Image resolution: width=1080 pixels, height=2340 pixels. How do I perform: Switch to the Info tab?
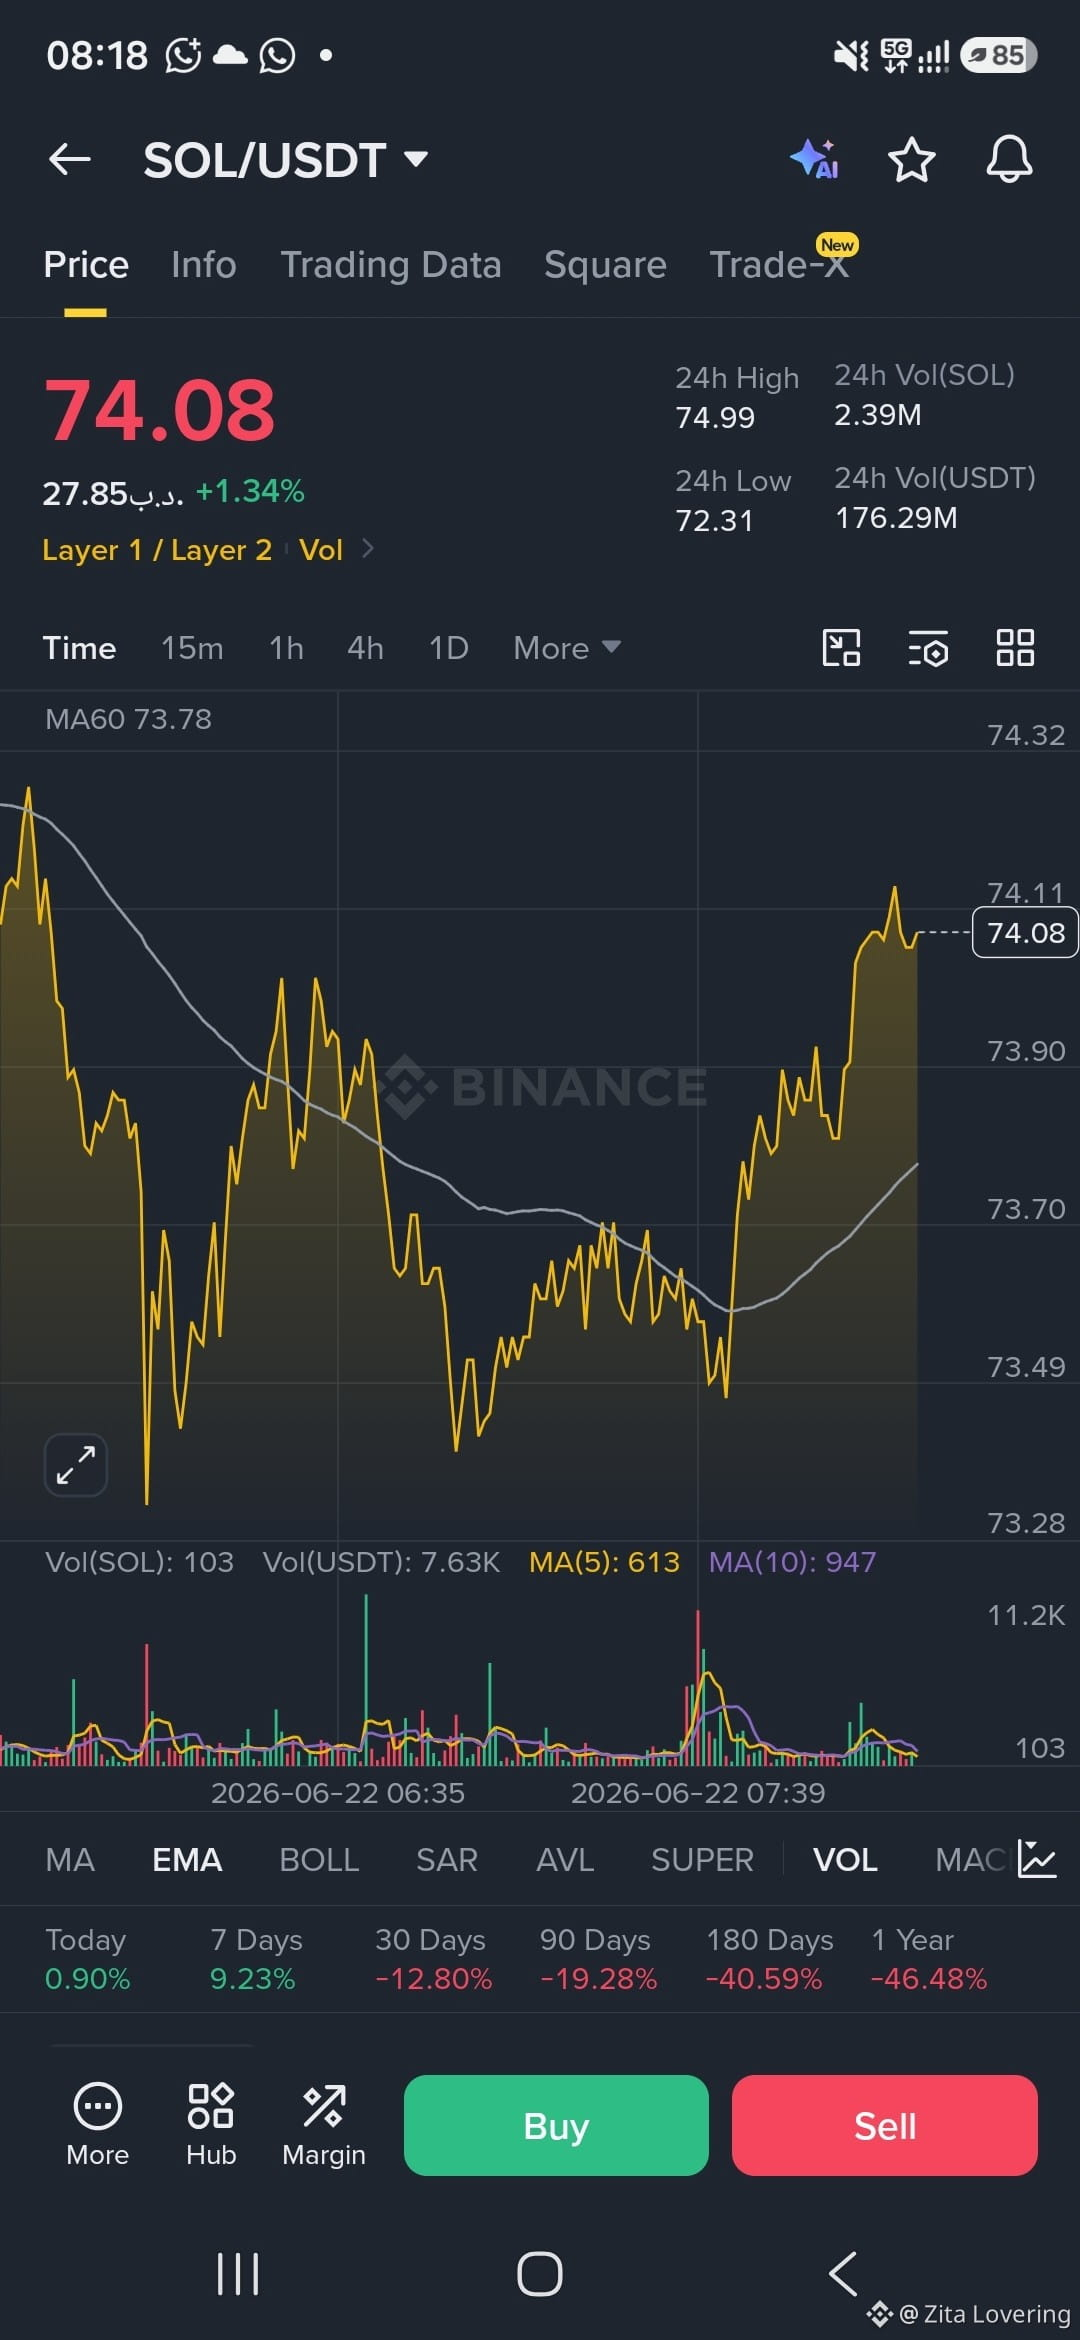point(204,265)
